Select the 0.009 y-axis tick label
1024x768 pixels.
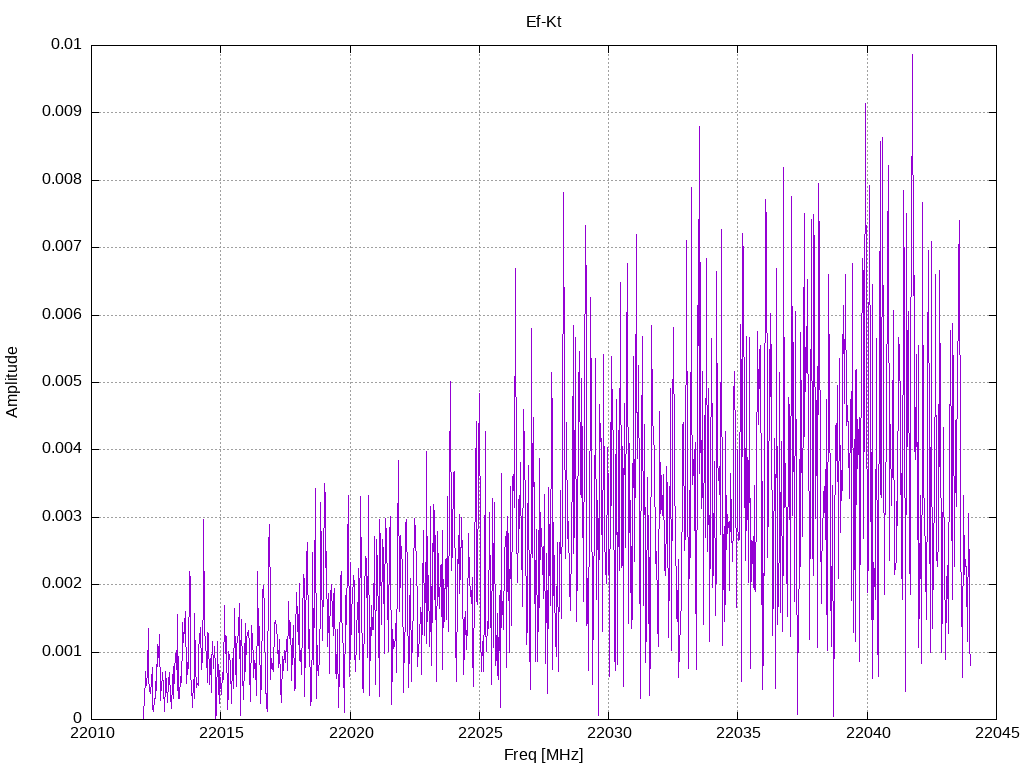pos(63,112)
